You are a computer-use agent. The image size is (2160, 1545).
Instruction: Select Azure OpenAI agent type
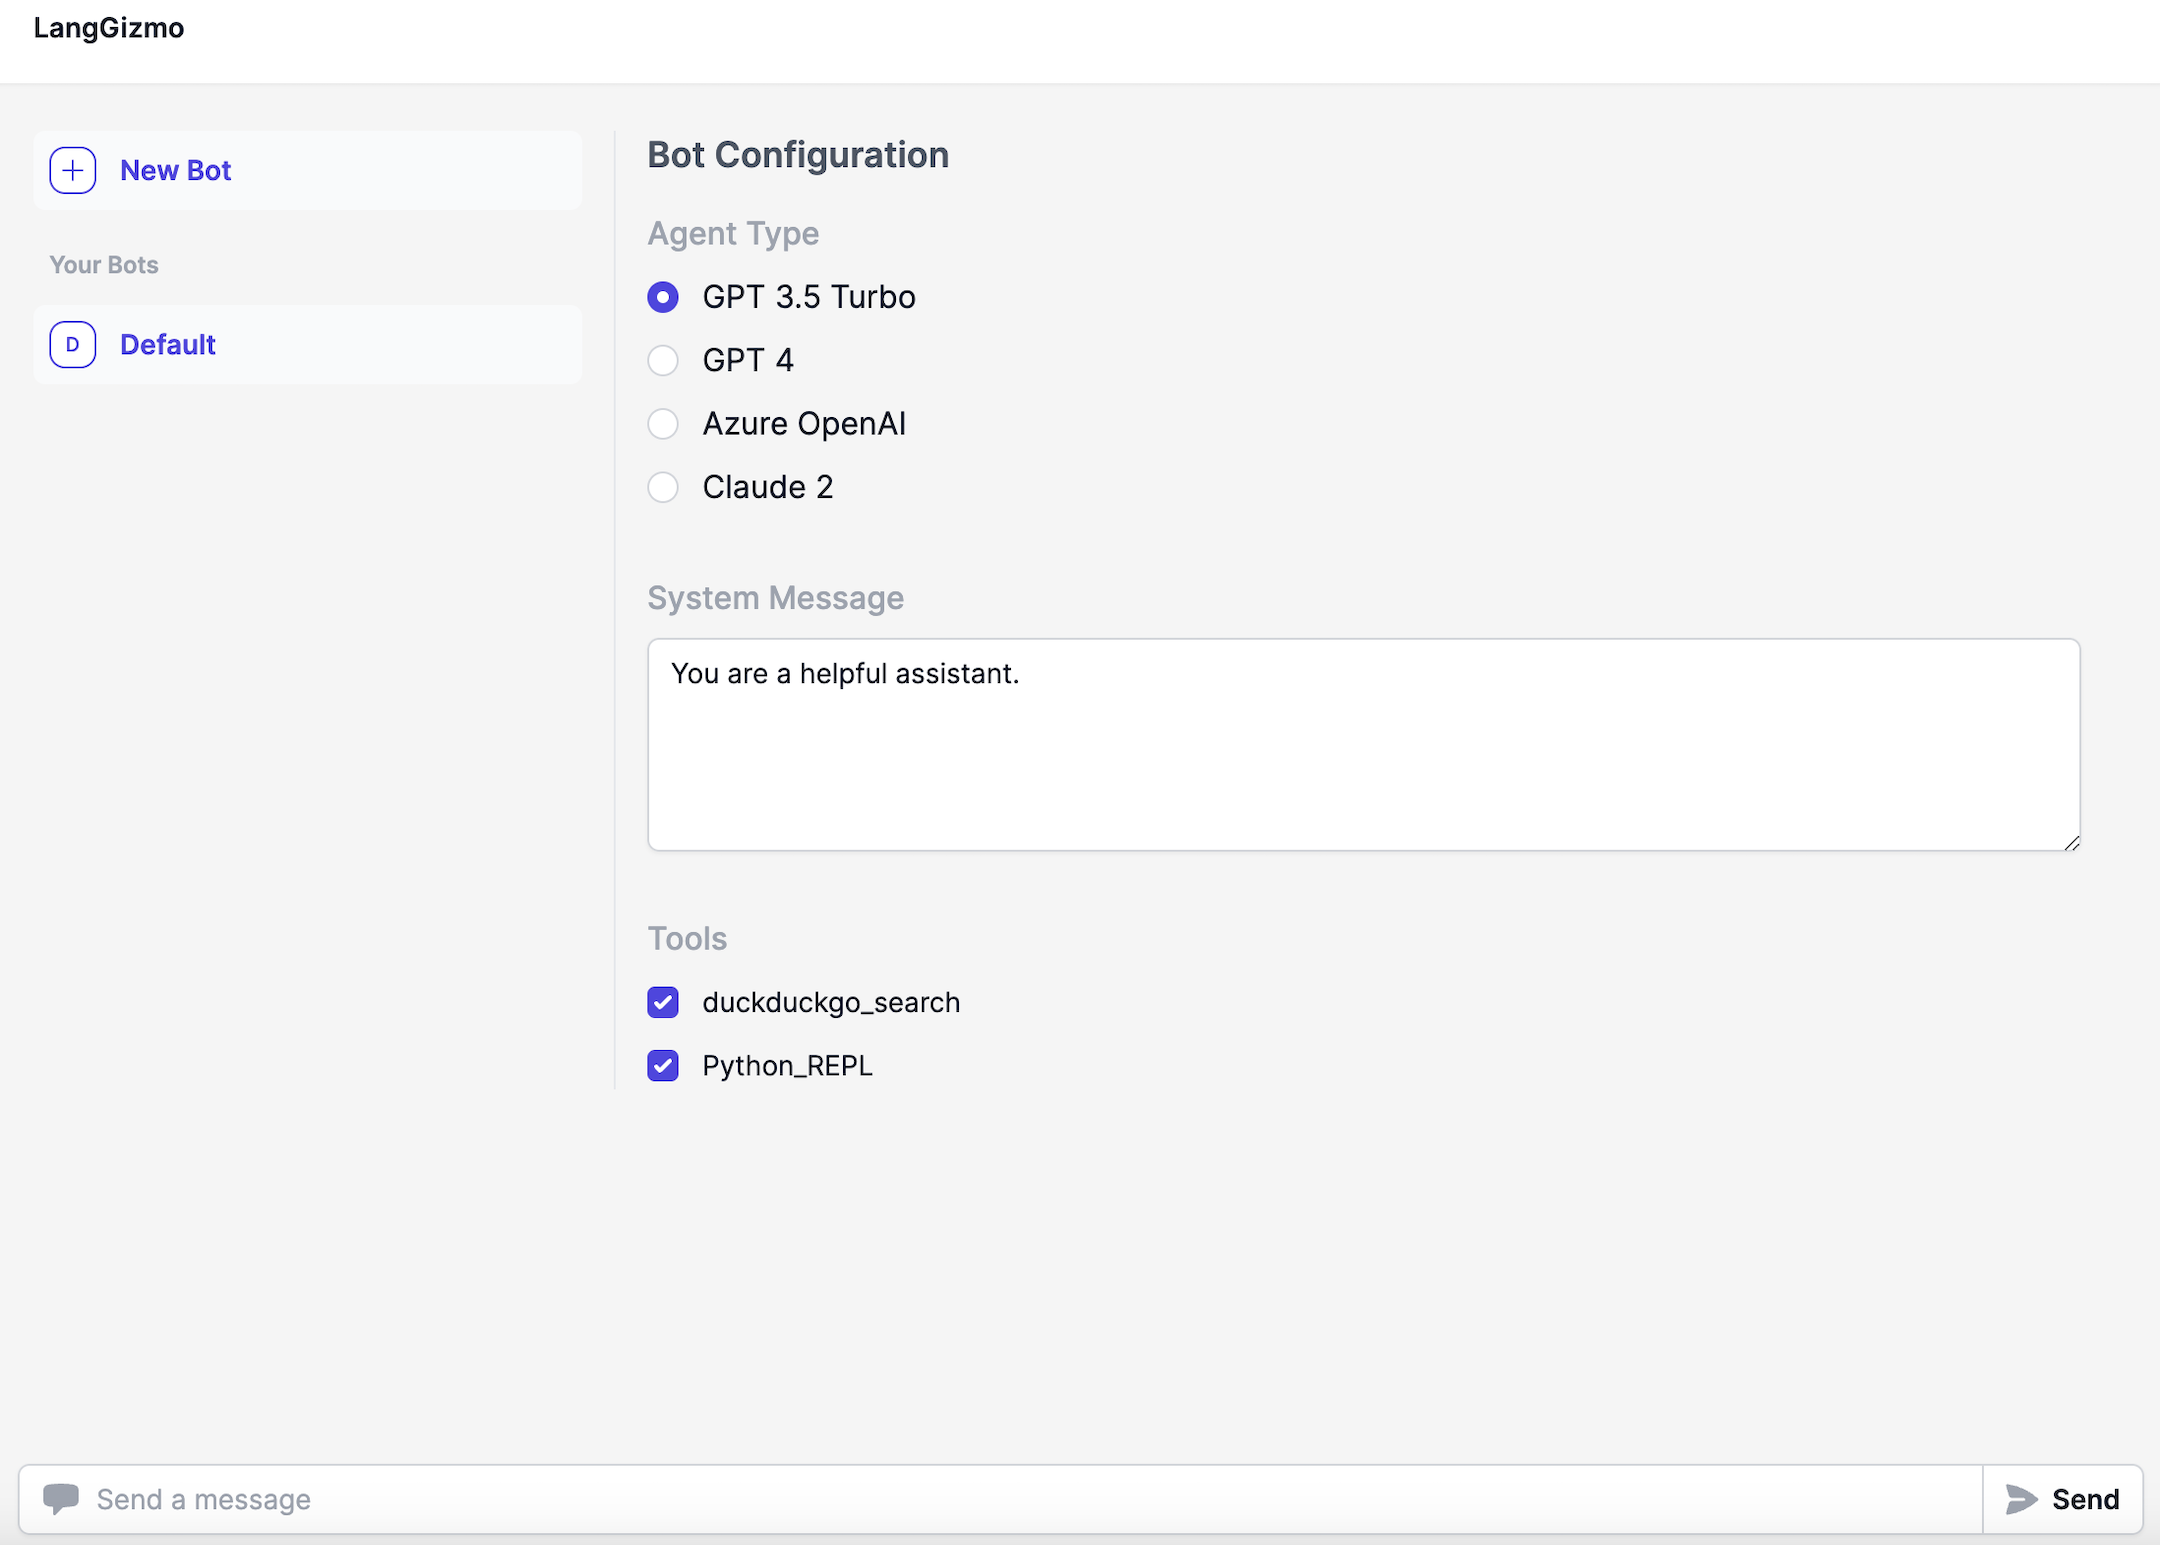[664, 423]
